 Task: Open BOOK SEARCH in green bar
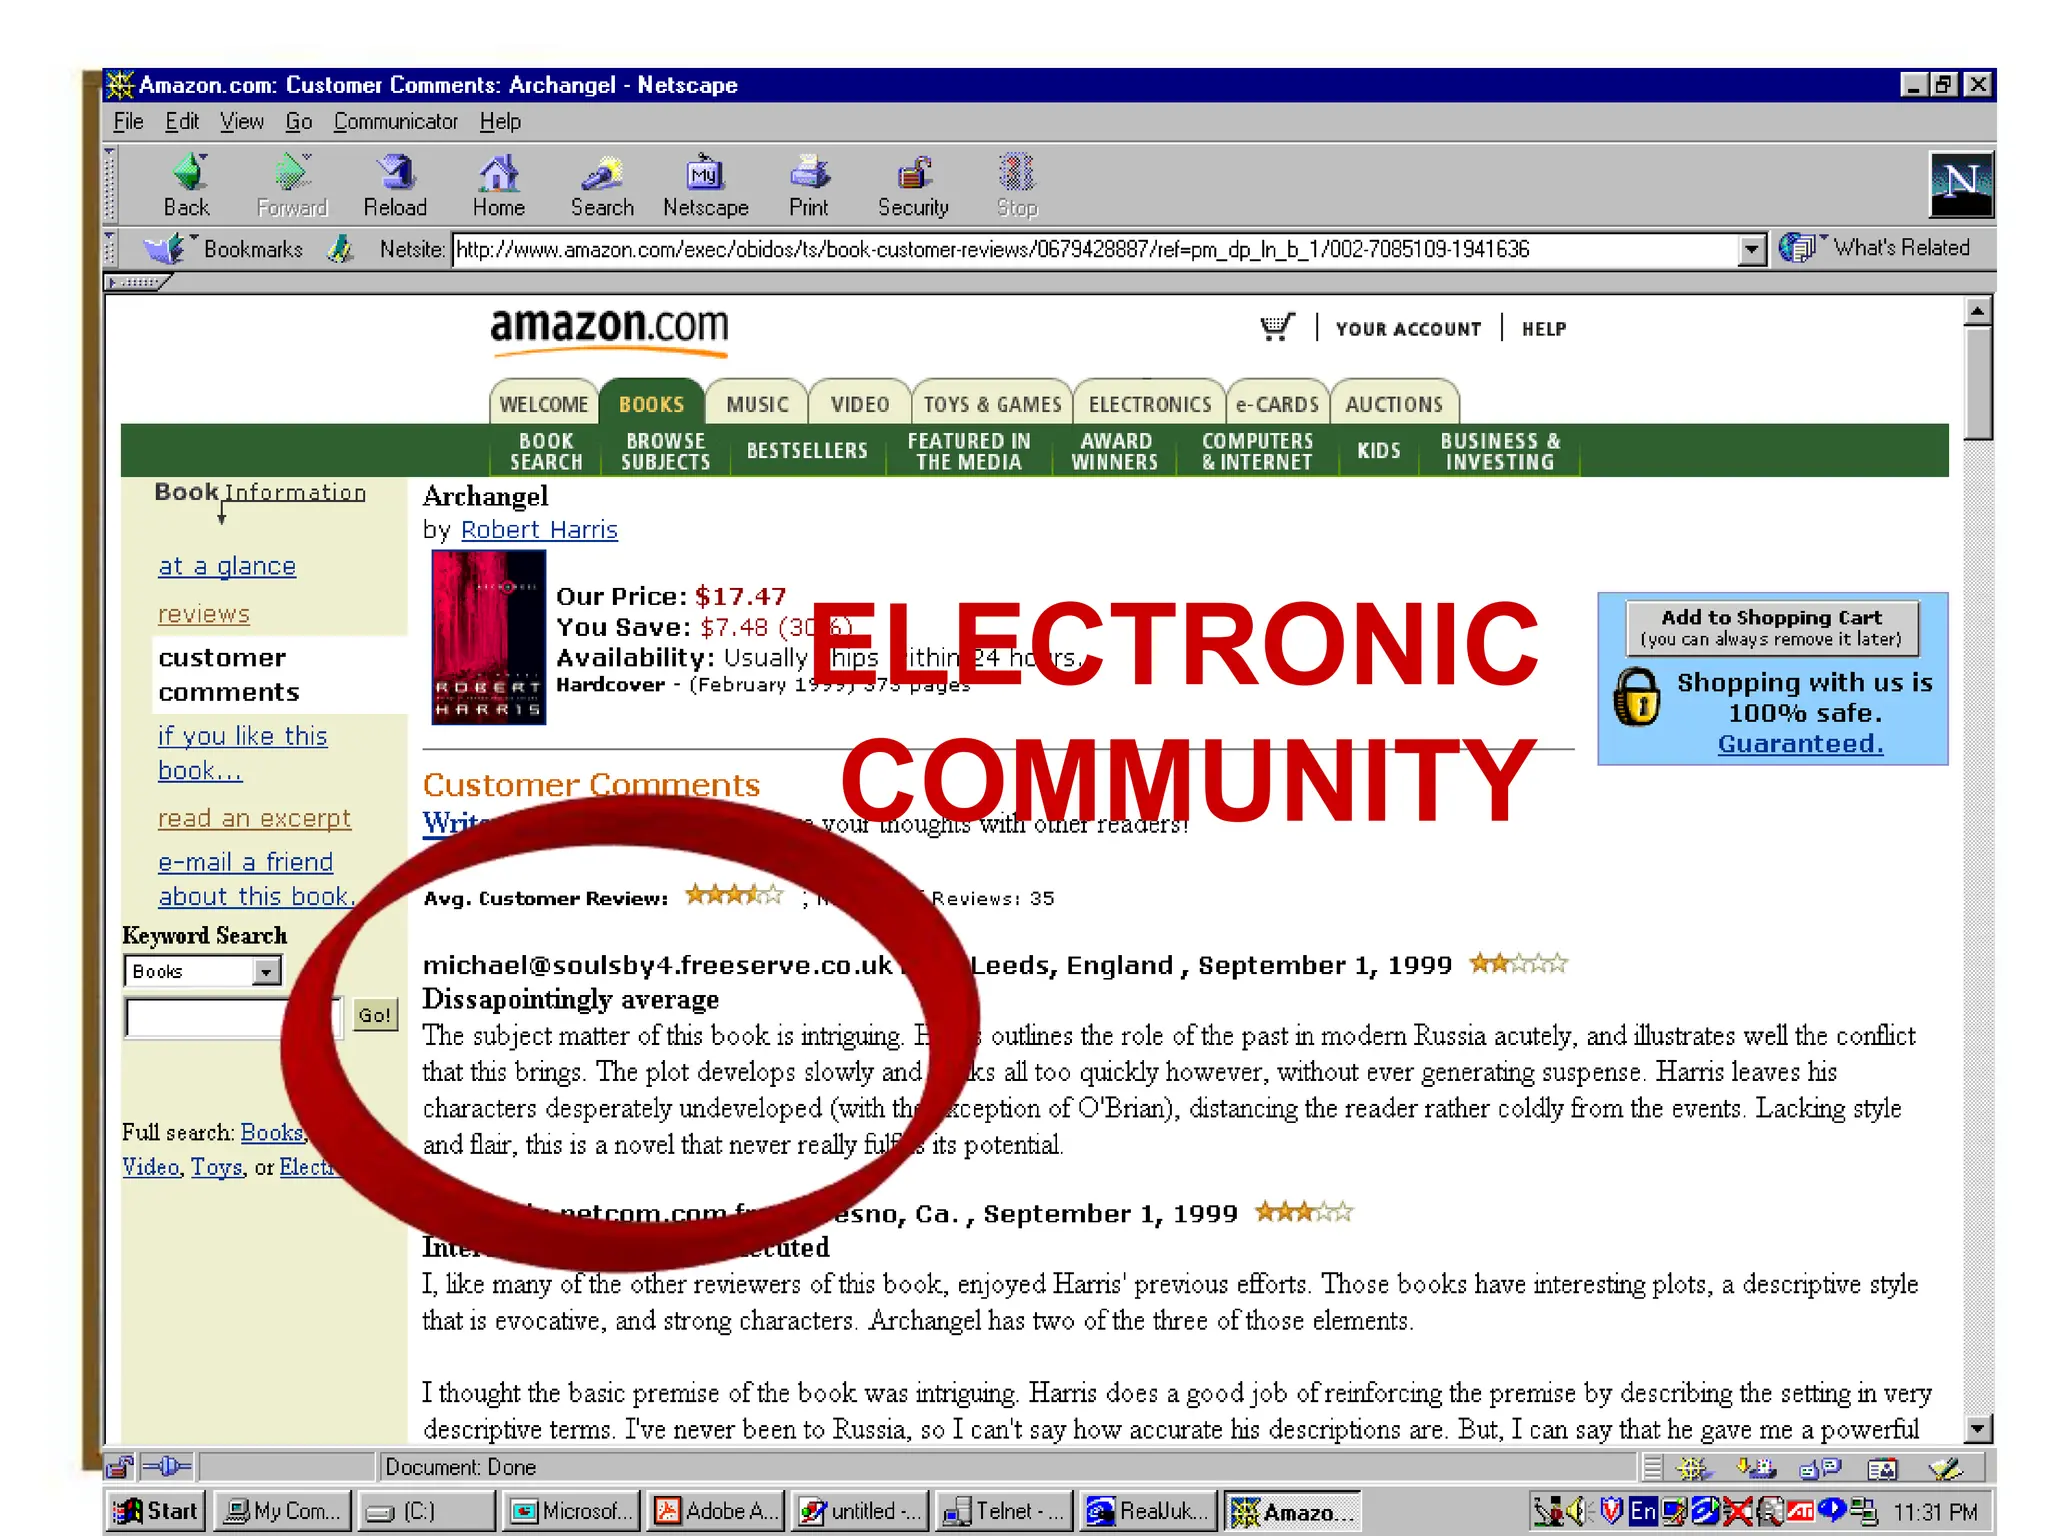546,451
